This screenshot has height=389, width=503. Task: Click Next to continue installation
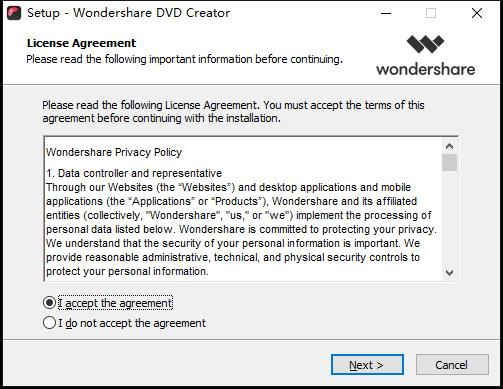pos(367,365)
